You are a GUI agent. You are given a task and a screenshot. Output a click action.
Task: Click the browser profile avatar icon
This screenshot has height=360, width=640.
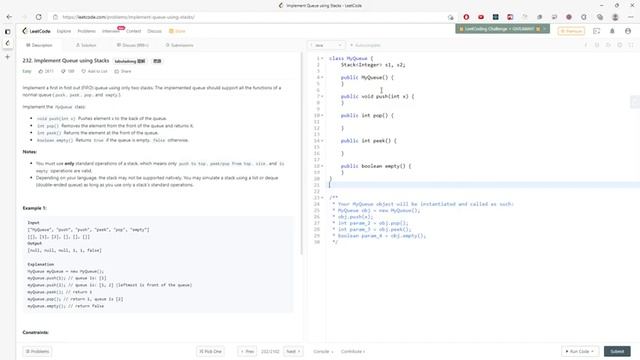click(615, 17)
